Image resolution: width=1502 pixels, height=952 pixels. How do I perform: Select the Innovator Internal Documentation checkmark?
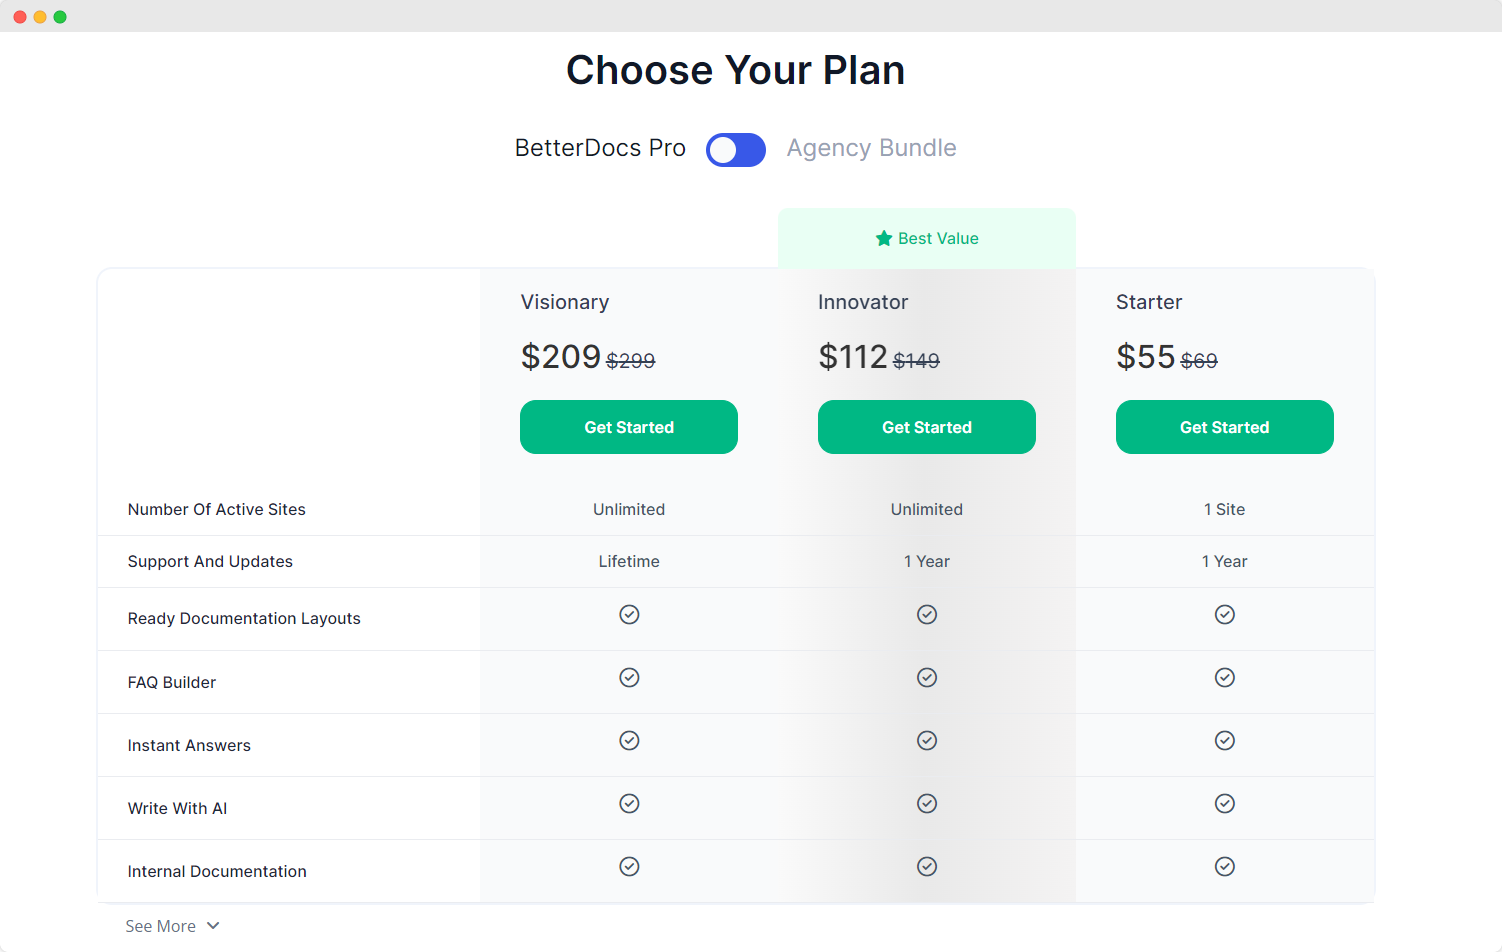[x=927, y=866]
